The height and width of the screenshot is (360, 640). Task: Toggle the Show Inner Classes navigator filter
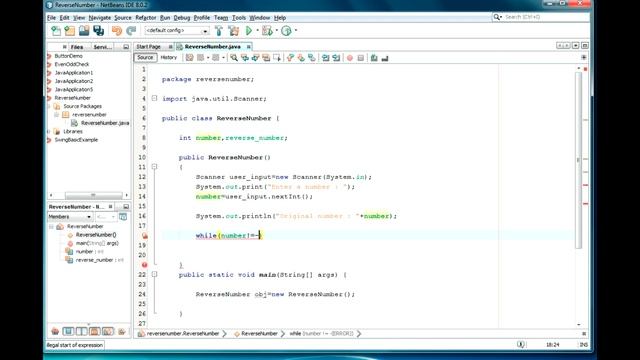[108, 331]
